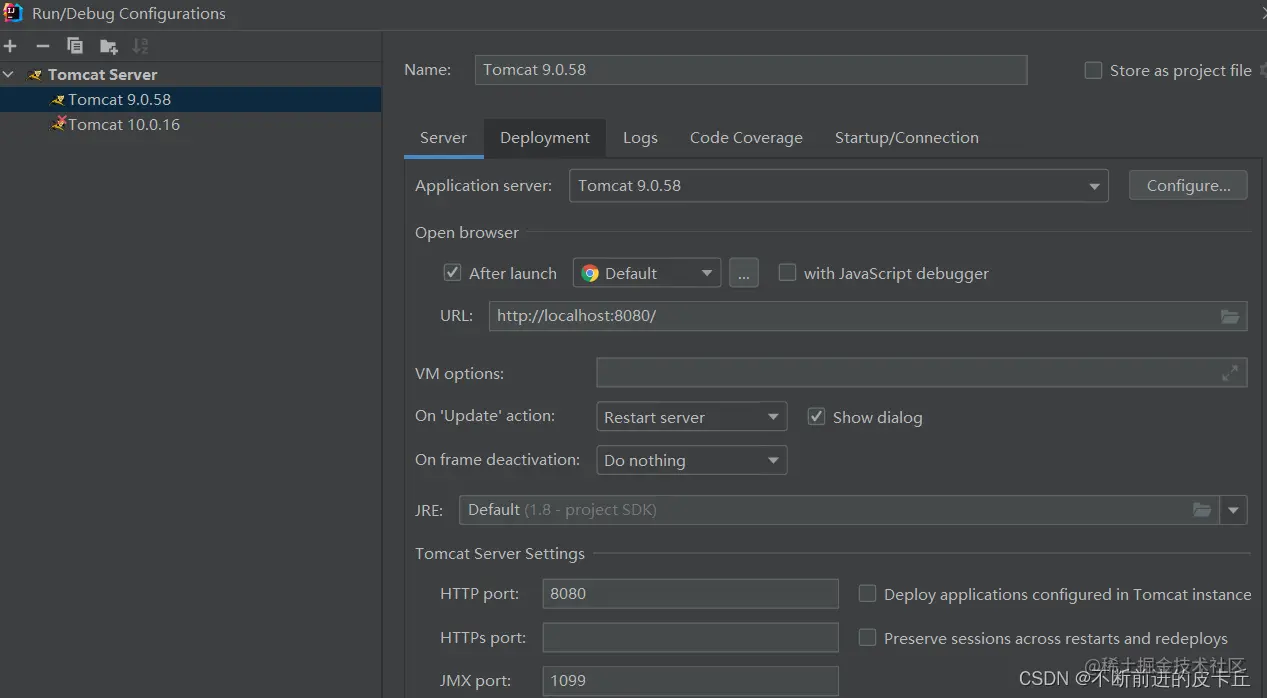
Task: Enable preserve sessions across restarts
Action: [867, 638]
